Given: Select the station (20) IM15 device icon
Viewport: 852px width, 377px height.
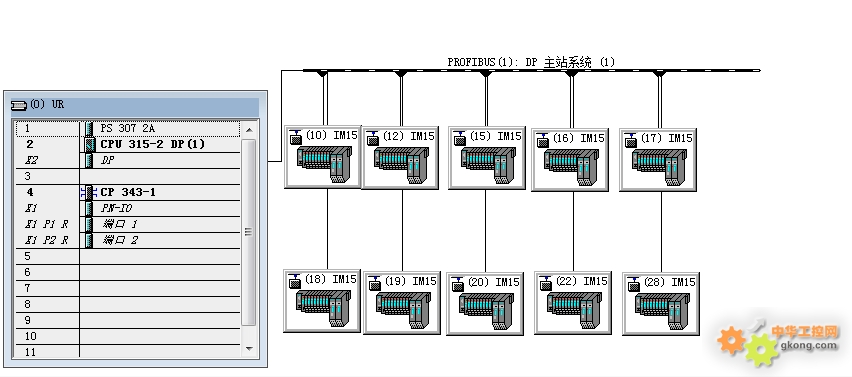Looking at the screenshot, I should point(485,304).
